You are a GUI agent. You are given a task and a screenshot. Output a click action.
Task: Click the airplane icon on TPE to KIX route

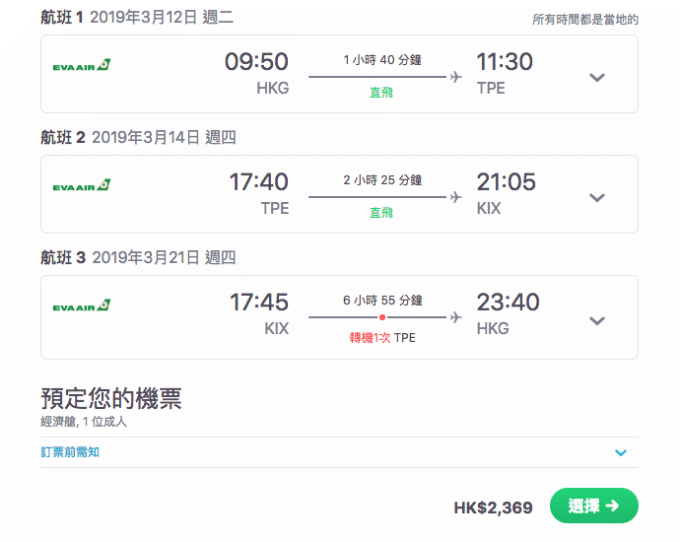coord(456,197)
